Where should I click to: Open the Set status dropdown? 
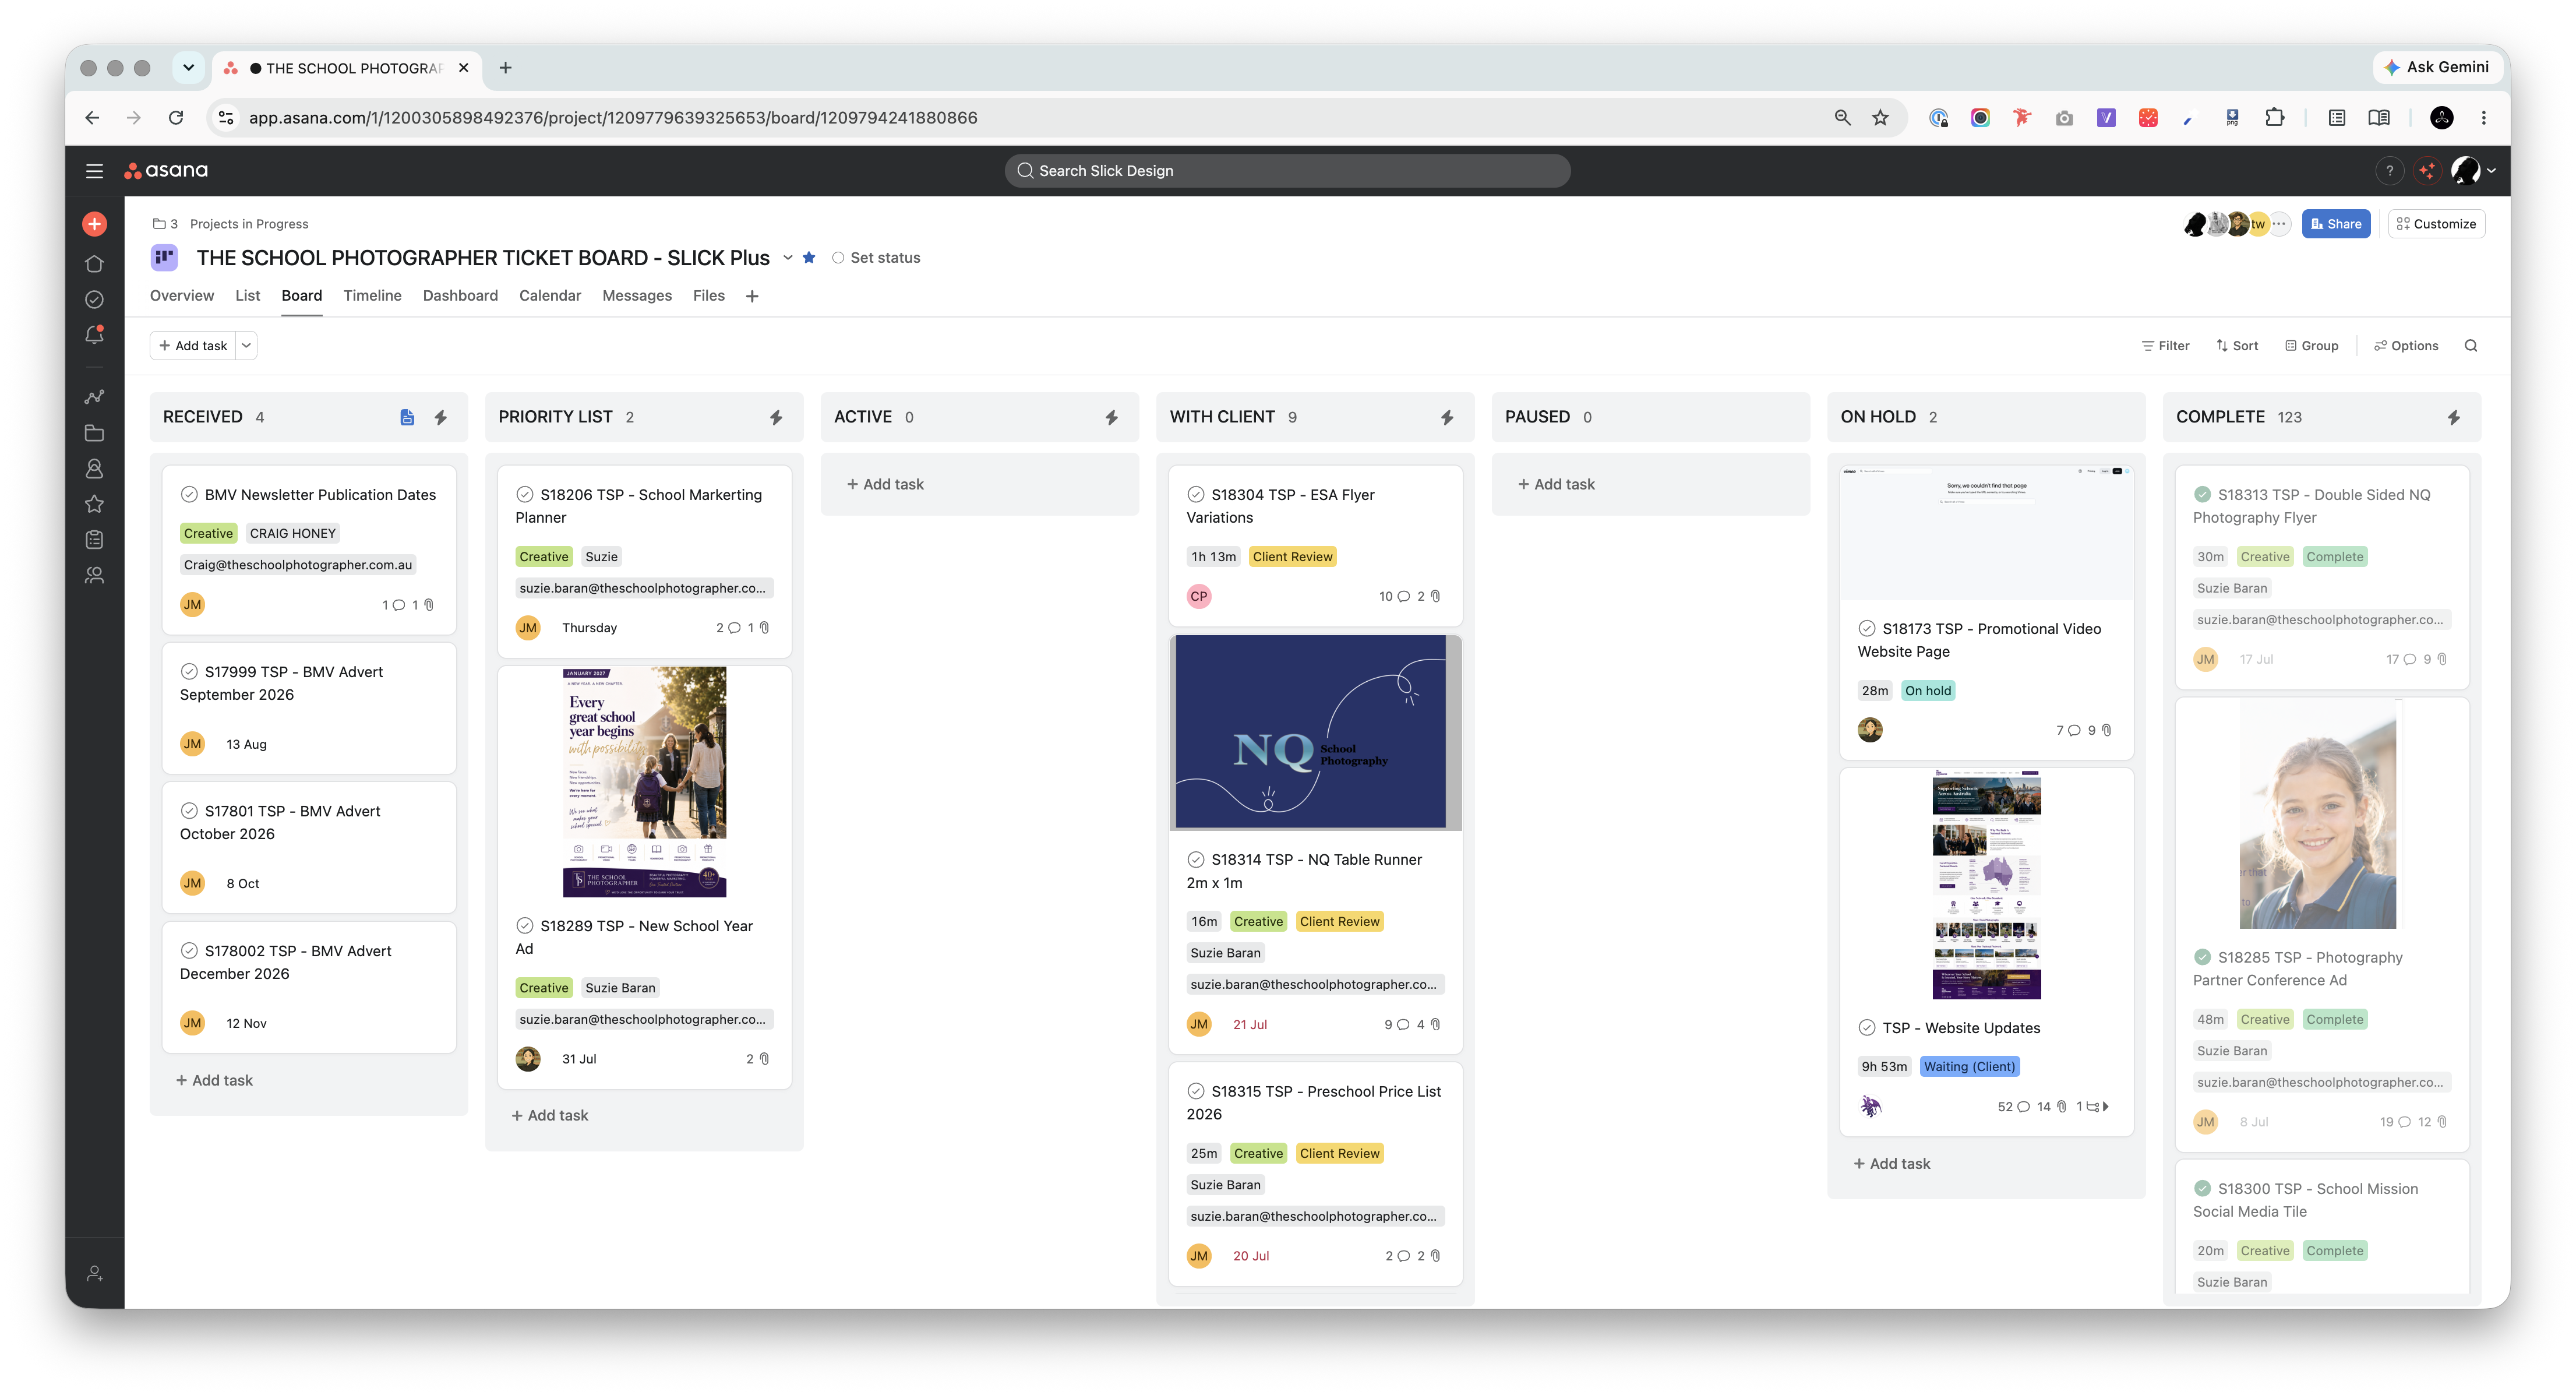[876, 257]
